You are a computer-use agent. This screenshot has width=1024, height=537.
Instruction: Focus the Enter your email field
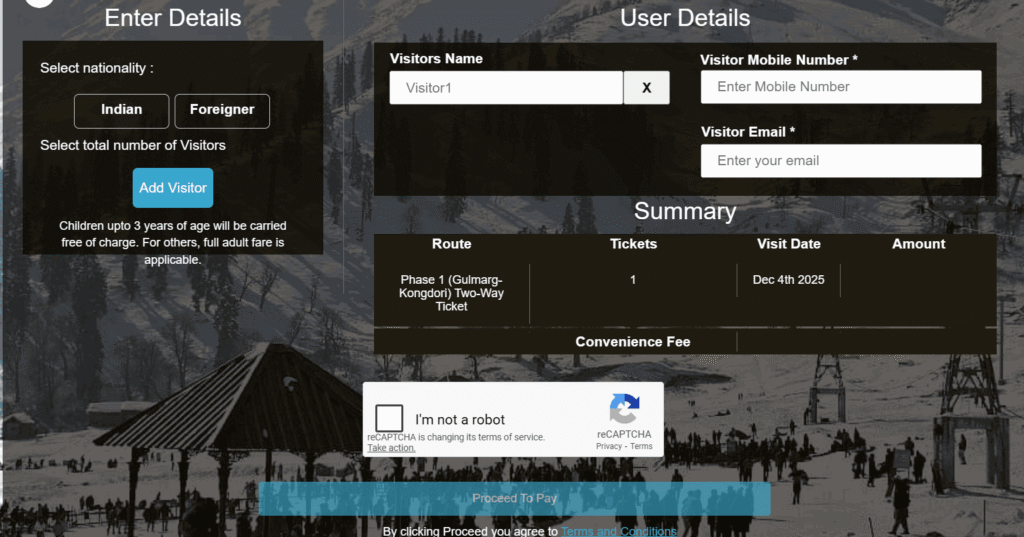point(841,161)
